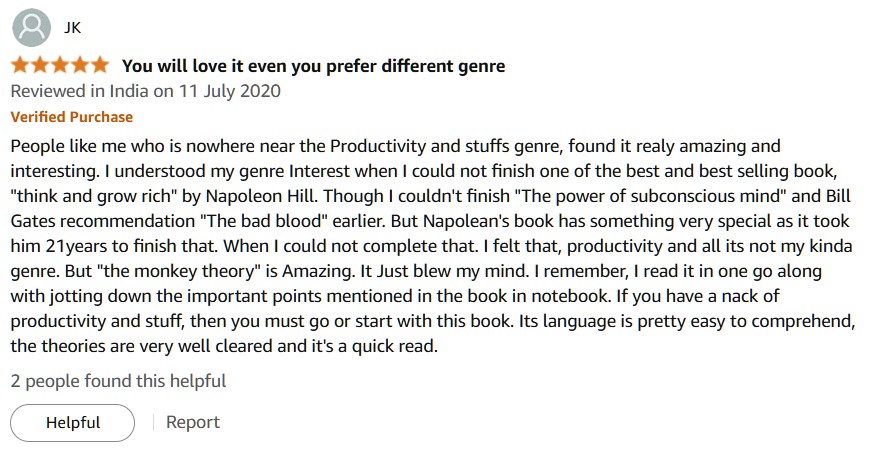Click the JK reviewer avatar icon
870x452 pixels.
(x=32, y=28)
